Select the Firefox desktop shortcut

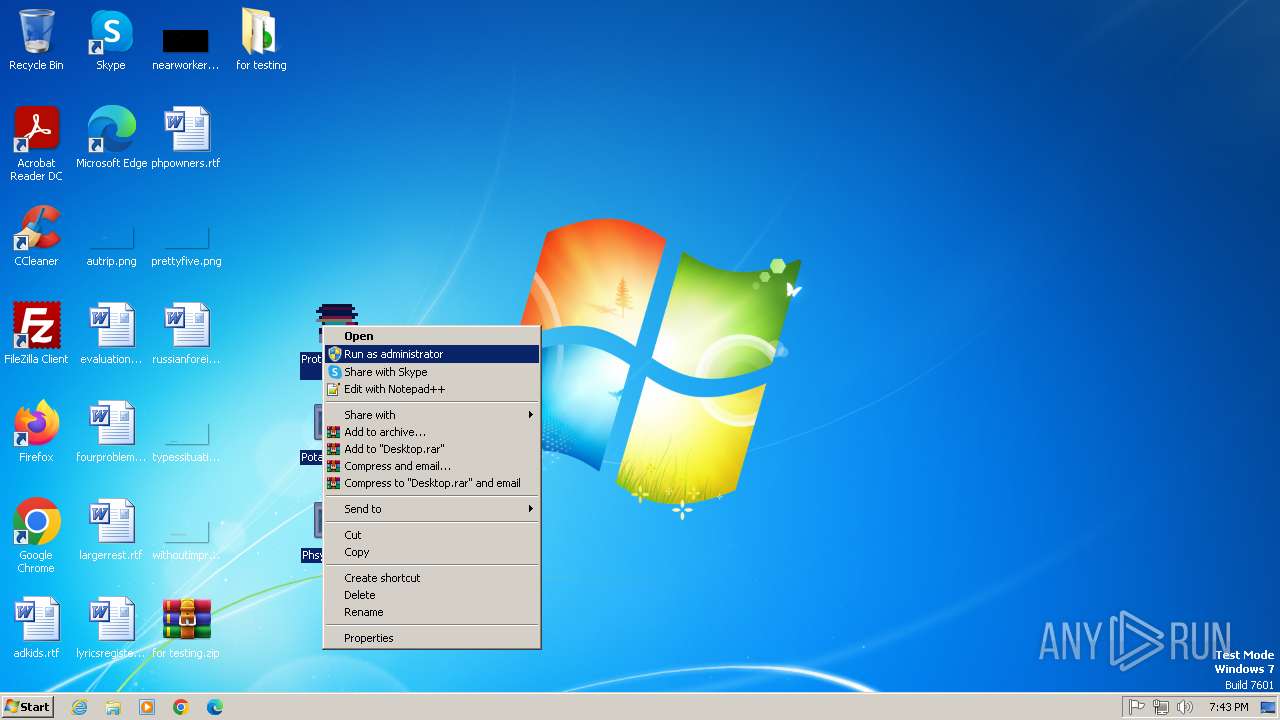point(36,432)
